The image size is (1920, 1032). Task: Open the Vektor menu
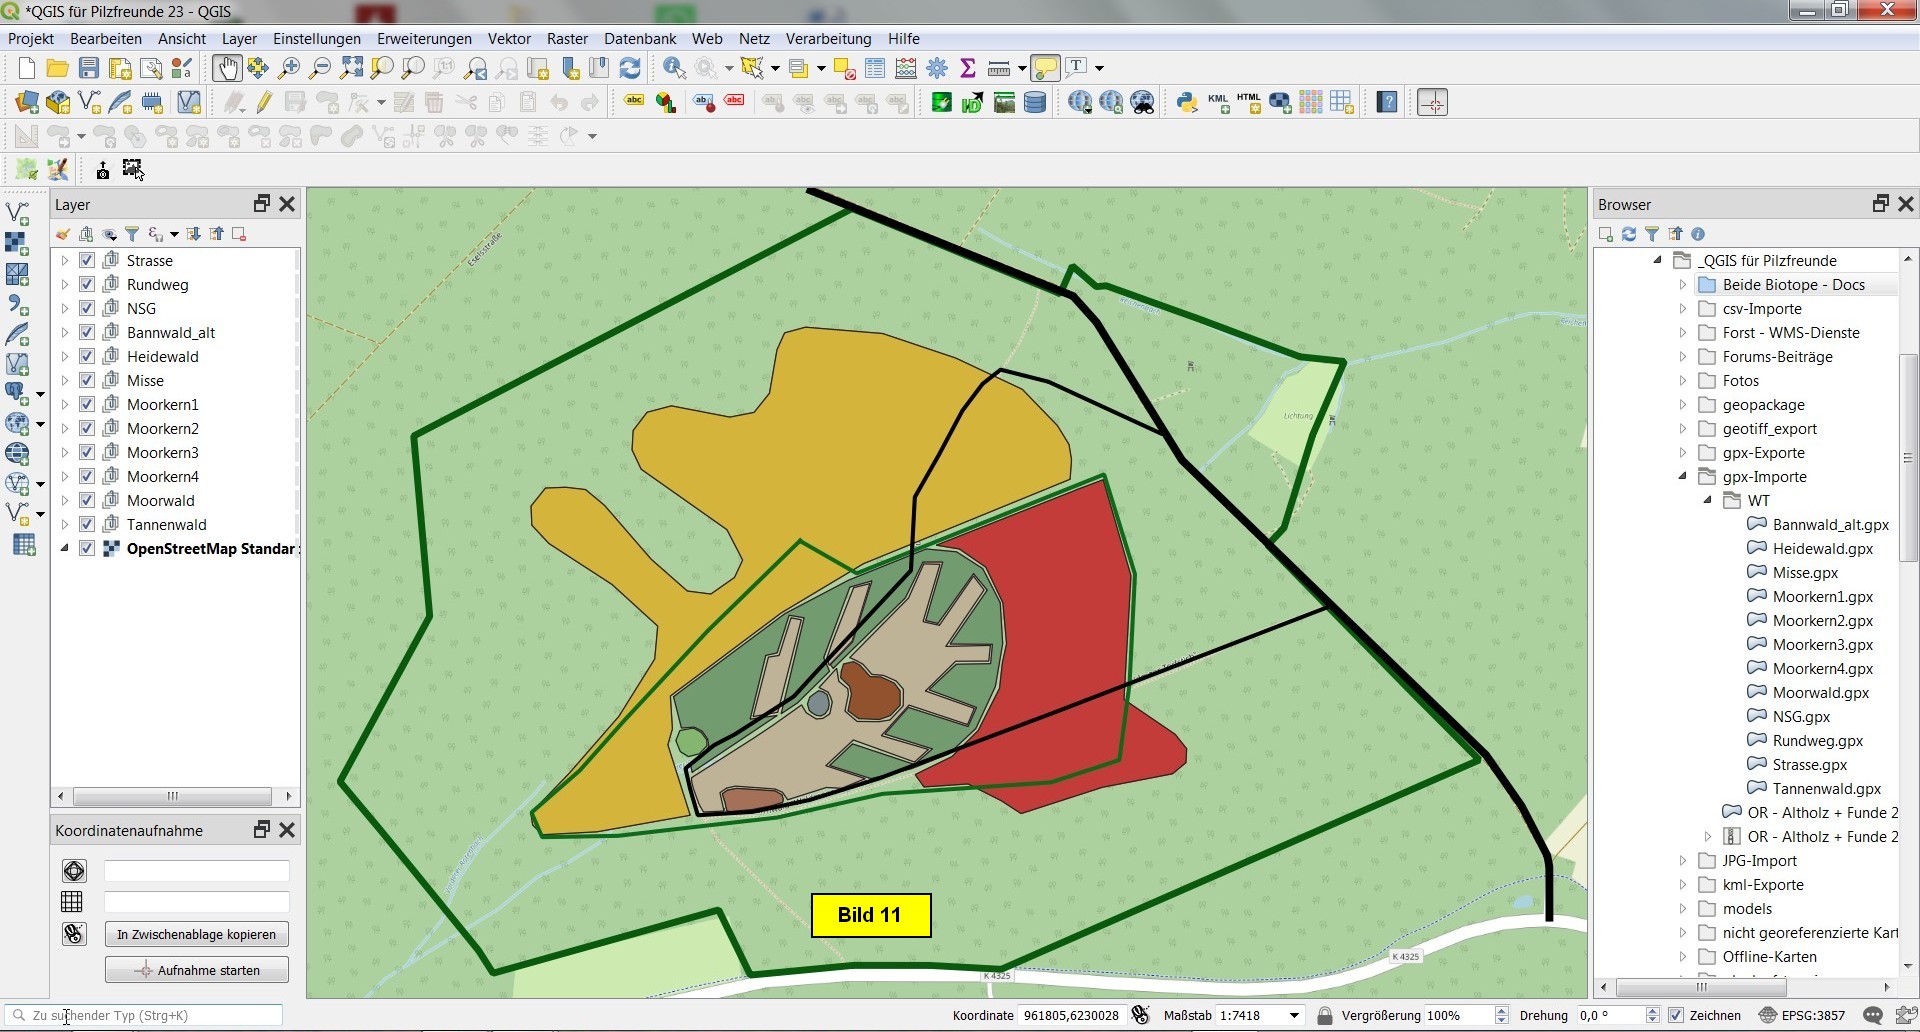pos(508,39)
